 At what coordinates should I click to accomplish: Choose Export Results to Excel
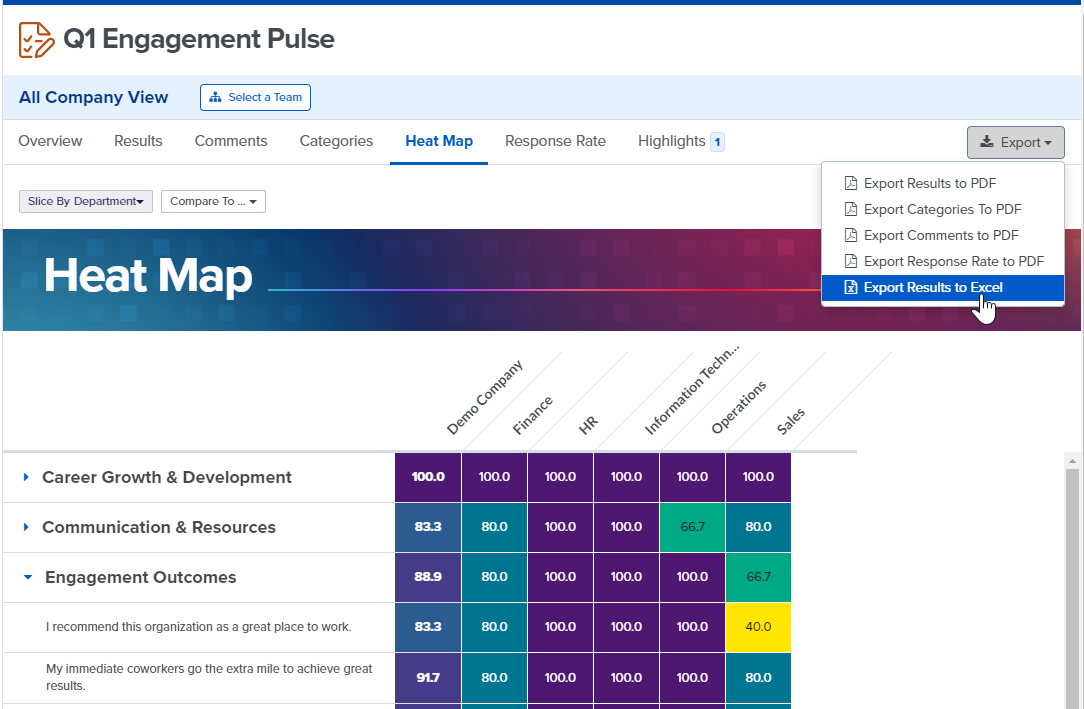tap(943, 287)
